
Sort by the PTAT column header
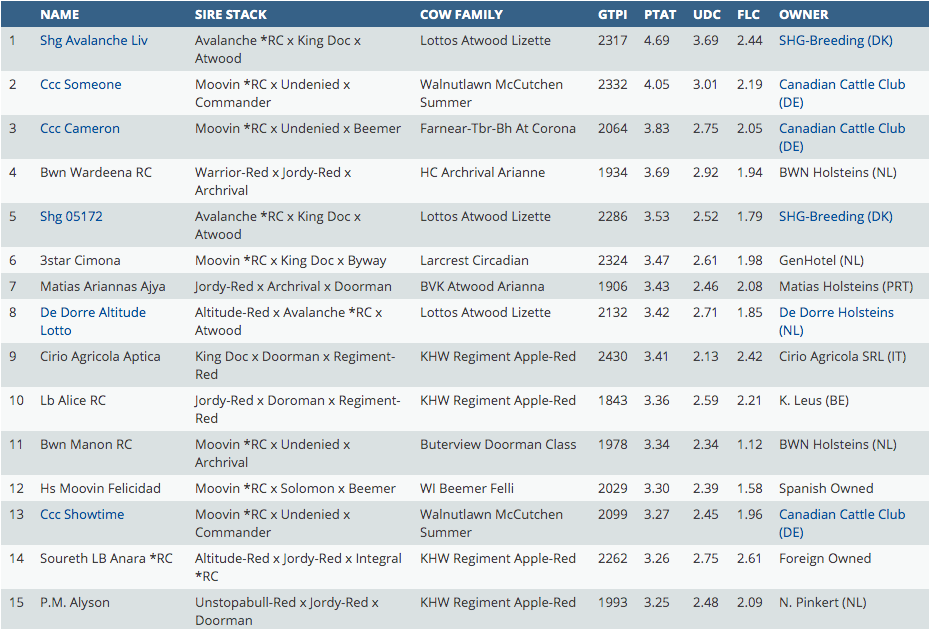coord(660,15)
